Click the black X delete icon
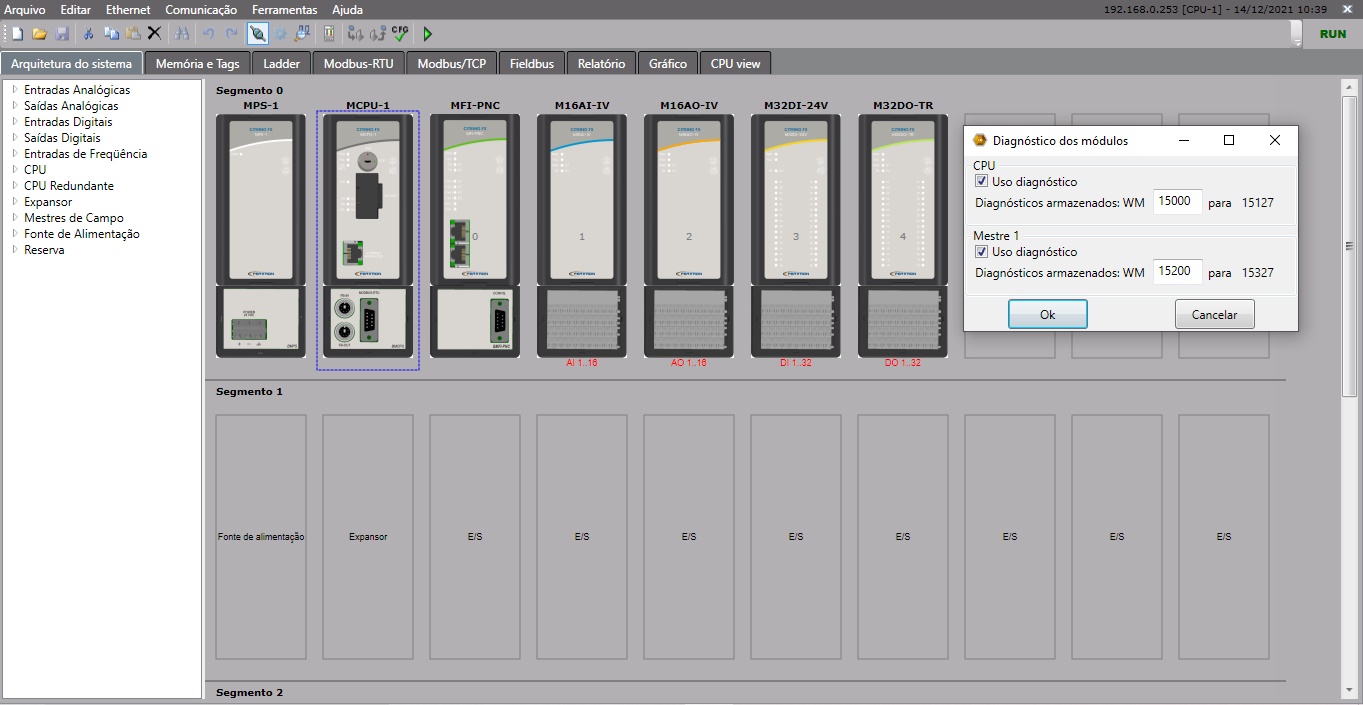The height and width of the screenshot is (705, 1363). (x=155, y=34)
